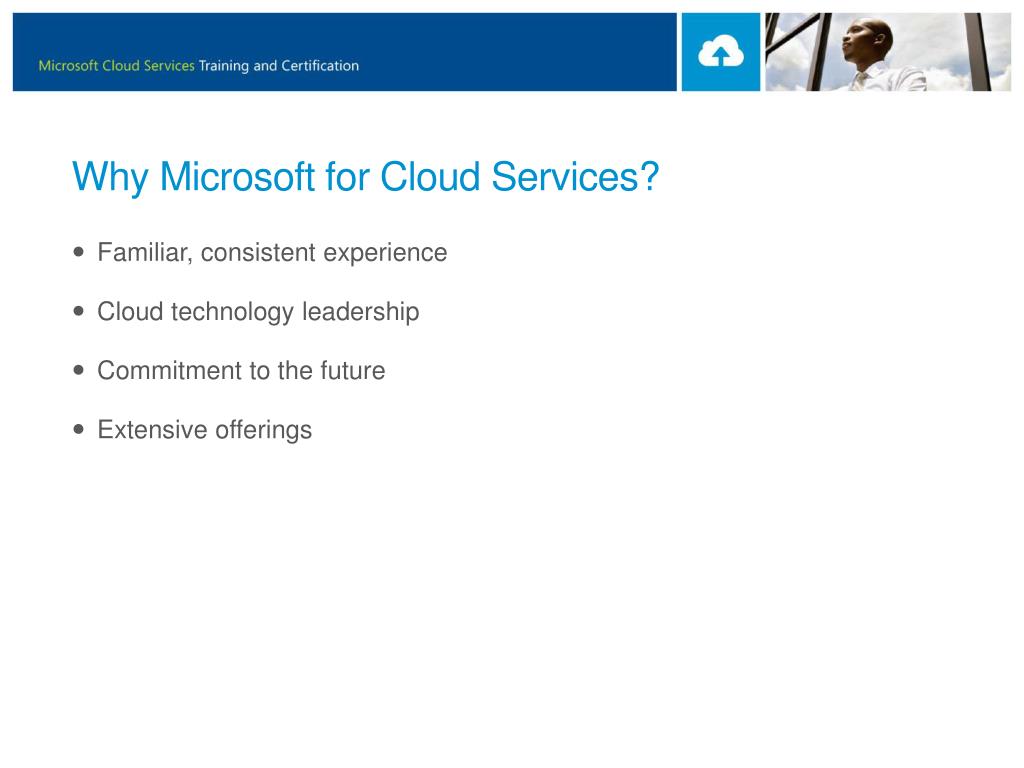Image resolution: width=1024 pixels, height=768 pixels.
Task: Click the word "for" in the slide title
Action: (x=347, y=176)
